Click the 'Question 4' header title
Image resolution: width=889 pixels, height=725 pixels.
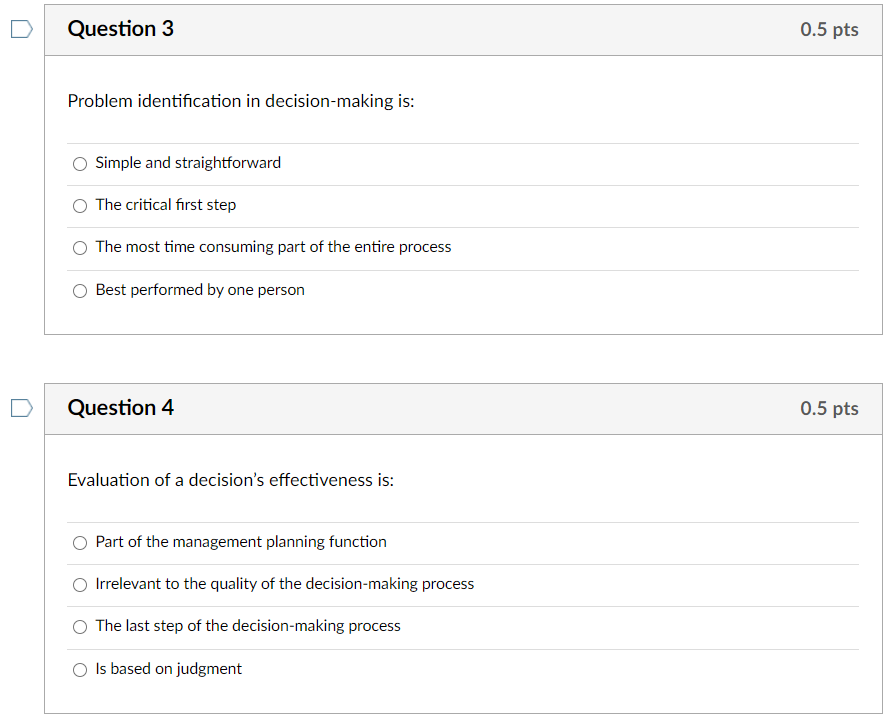click(x=120, y=408)
